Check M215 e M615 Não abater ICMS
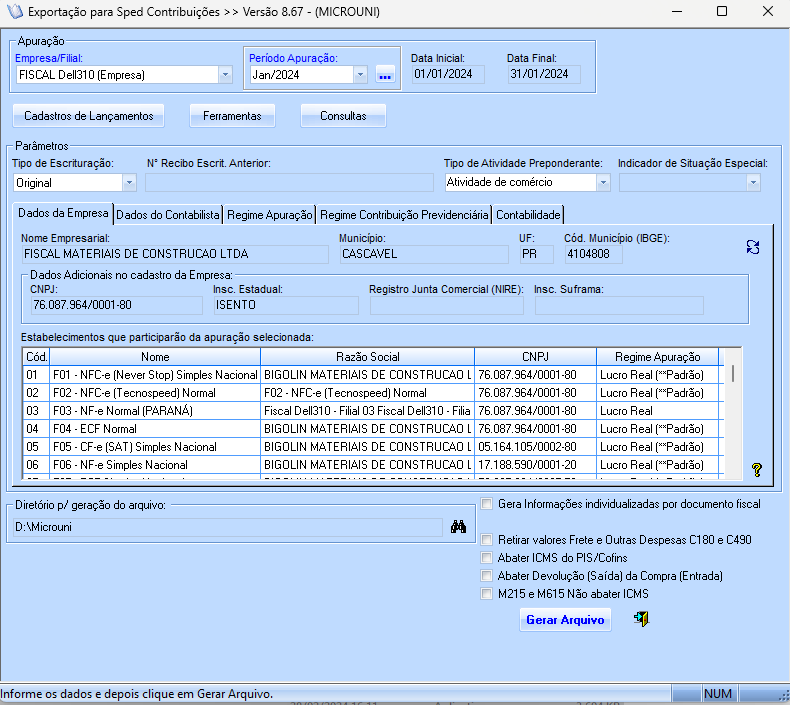This screenshot has height=705, width=790. point(486,594)
